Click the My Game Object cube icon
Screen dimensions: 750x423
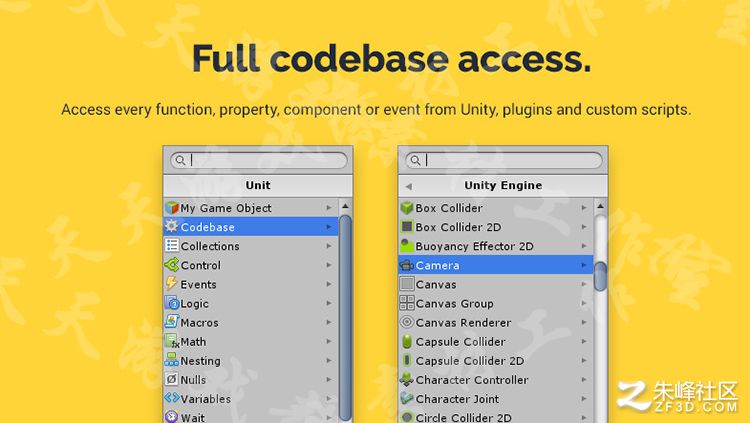click(172, 208)
